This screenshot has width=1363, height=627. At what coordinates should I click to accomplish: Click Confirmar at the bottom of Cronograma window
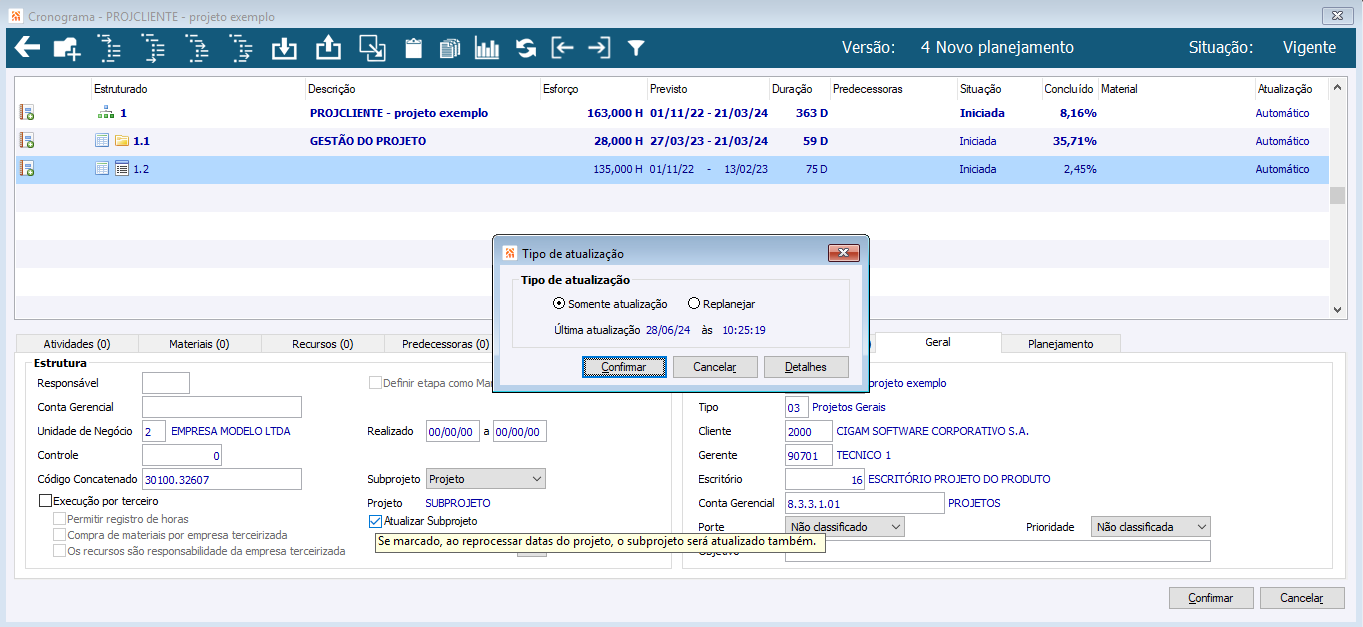point(1211,598)
